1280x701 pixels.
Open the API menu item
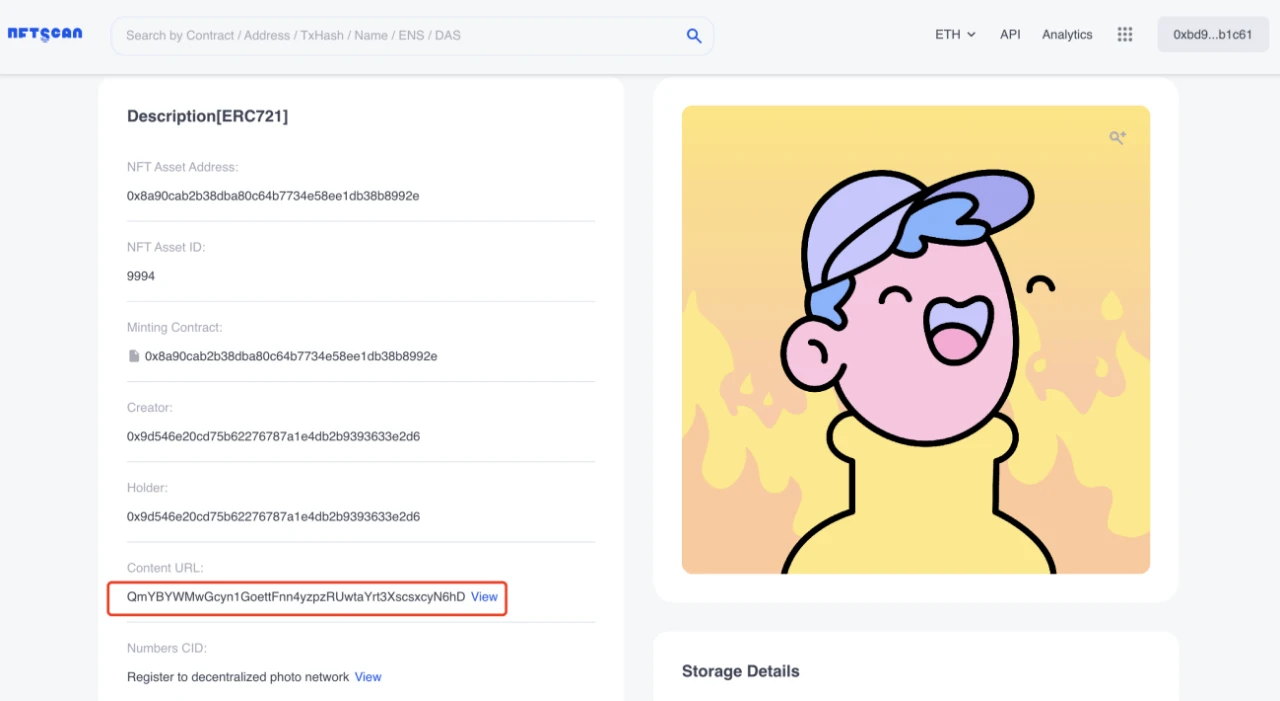(1010, 34)
